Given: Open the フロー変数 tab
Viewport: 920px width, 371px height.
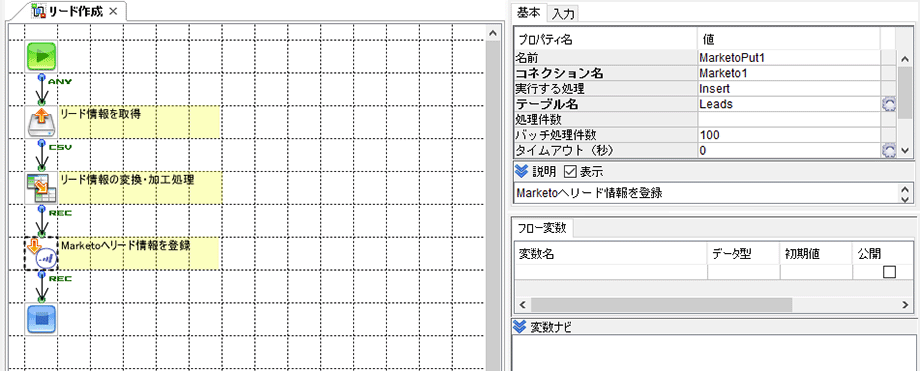Looking at the screenshot, I should (543, 228).
